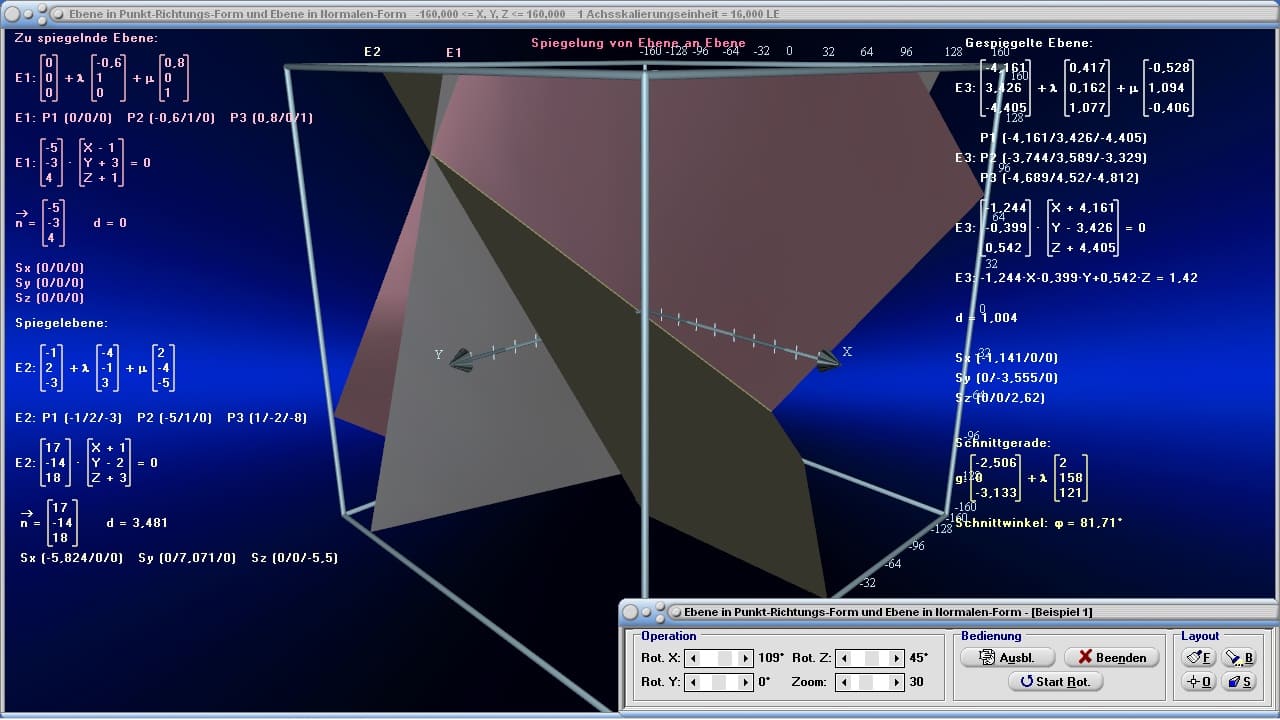The width and height of the screenshot is (1280, 720).
Task: Click the E2 plane label
Action: point(372,51)
